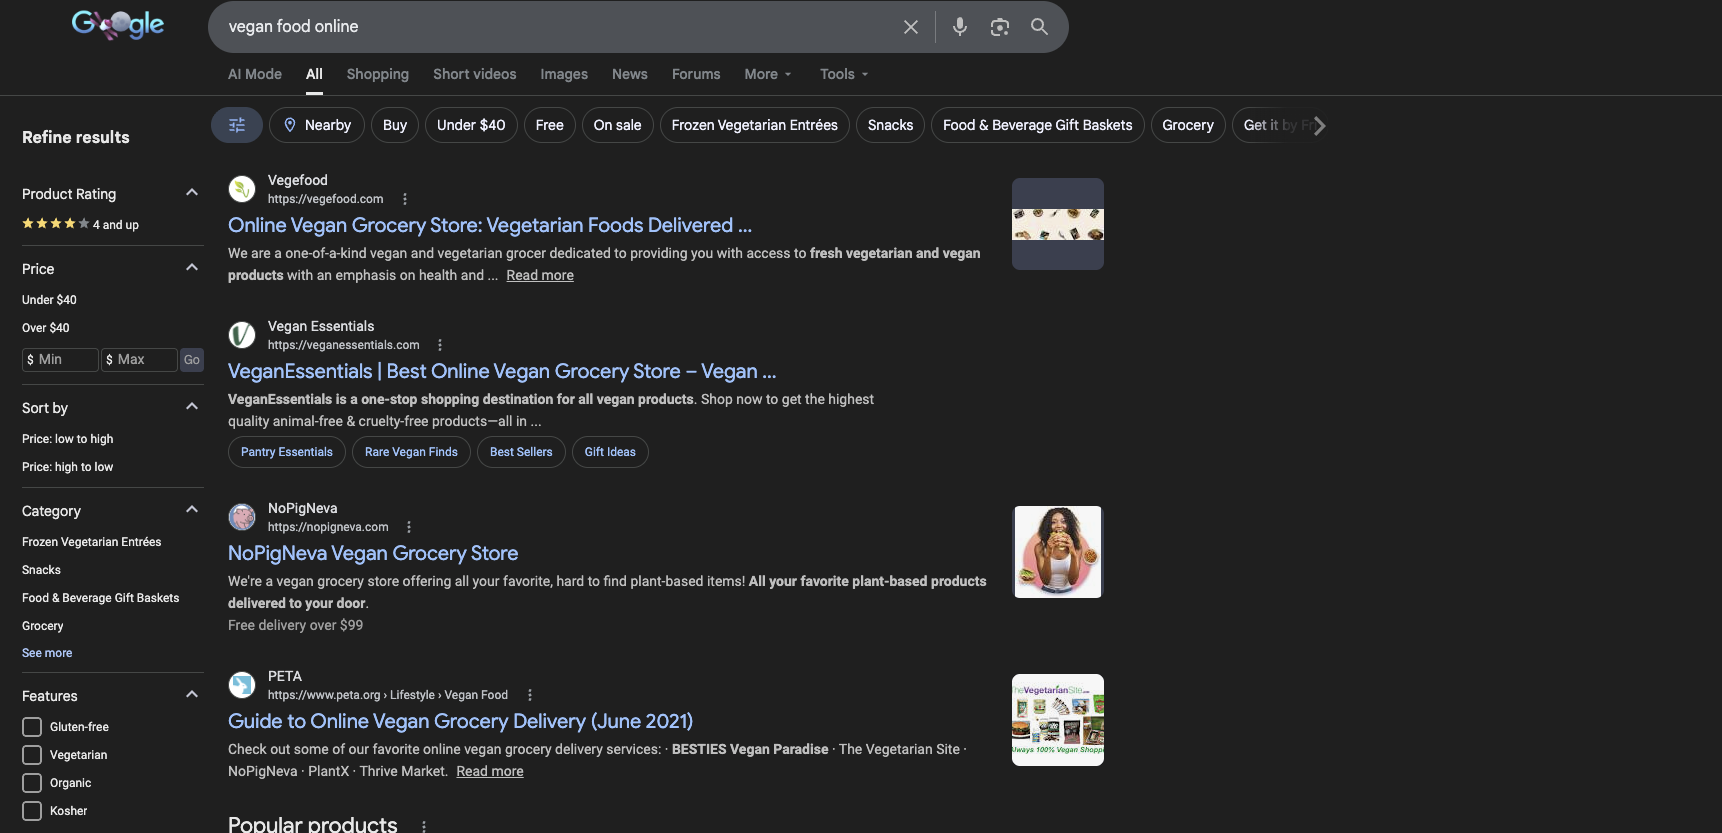Open Google Lens image search
Screen dimensions: 1722x833
(999, 27)
